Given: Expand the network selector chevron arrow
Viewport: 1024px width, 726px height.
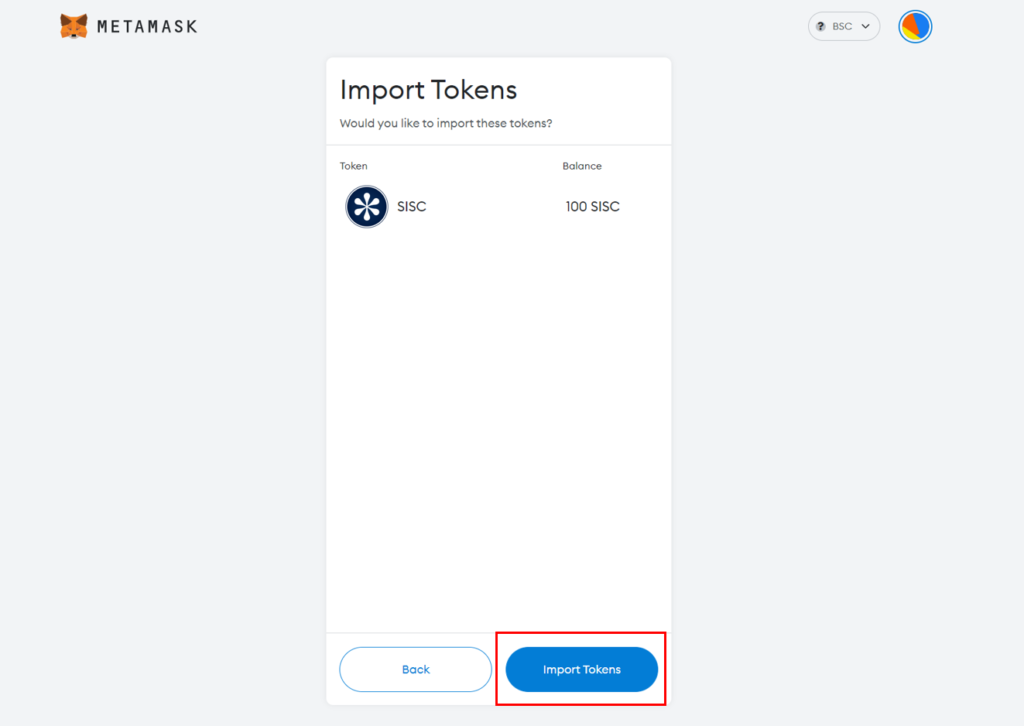Looking at the screenshot, I should (865, 26).
